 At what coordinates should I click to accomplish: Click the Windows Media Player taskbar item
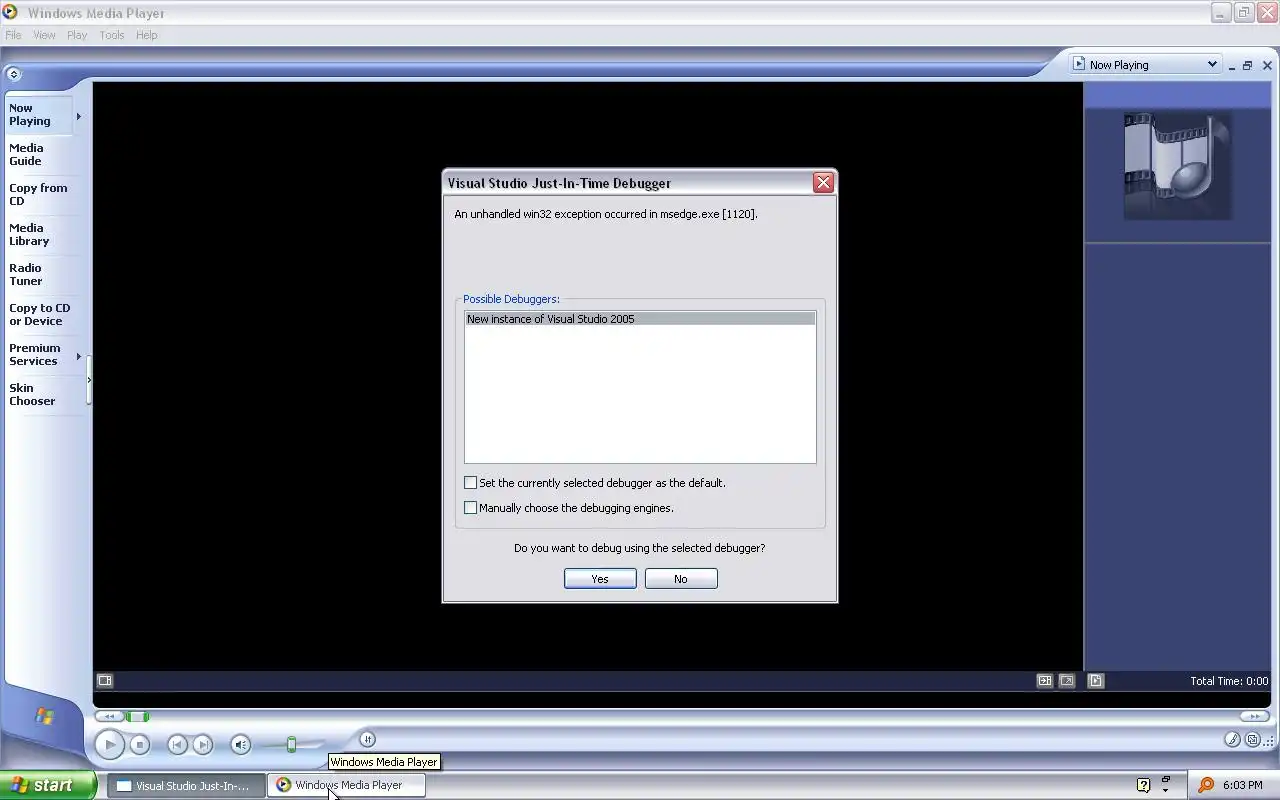pyautogui.click(x=347, y=786)
